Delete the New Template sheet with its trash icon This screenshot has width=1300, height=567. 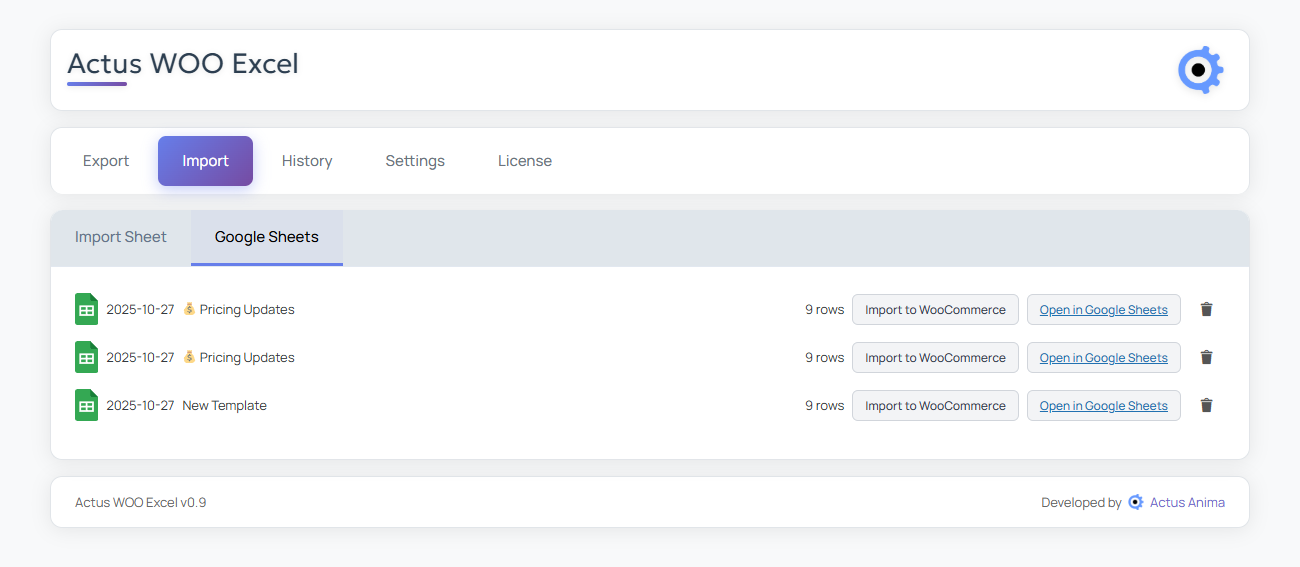pos(1206,405)
